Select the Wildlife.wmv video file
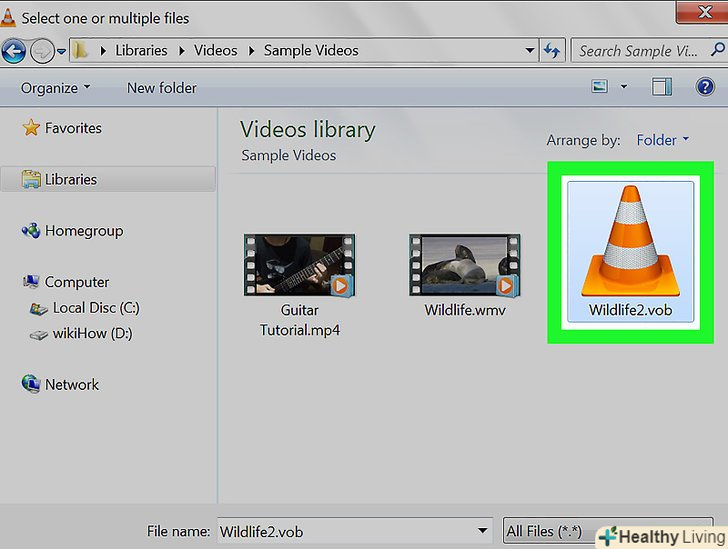The height and width of the screenshot is (549, 728). [465, 267]
